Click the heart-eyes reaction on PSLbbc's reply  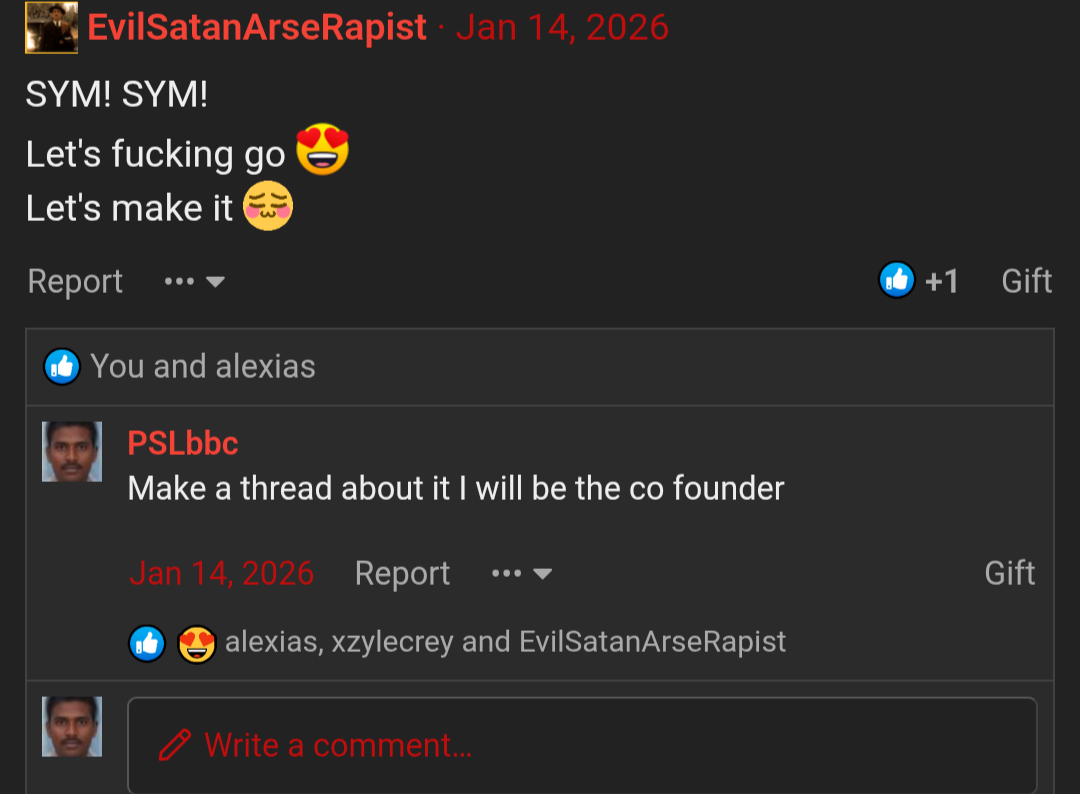[x=197, y=642]
